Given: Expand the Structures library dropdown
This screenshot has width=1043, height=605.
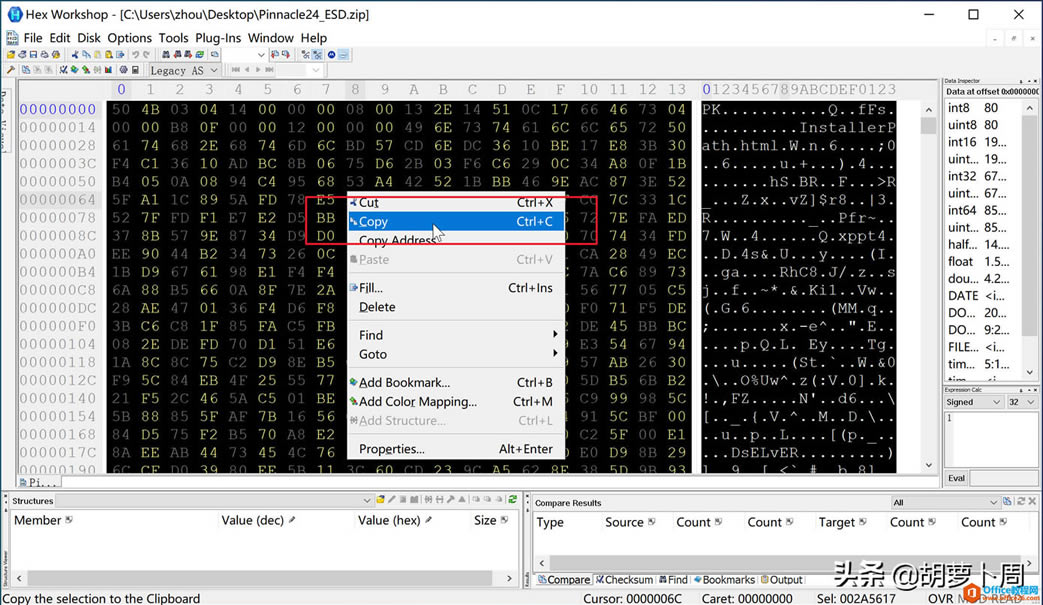Looking at the screenshot, I should 366,501.
